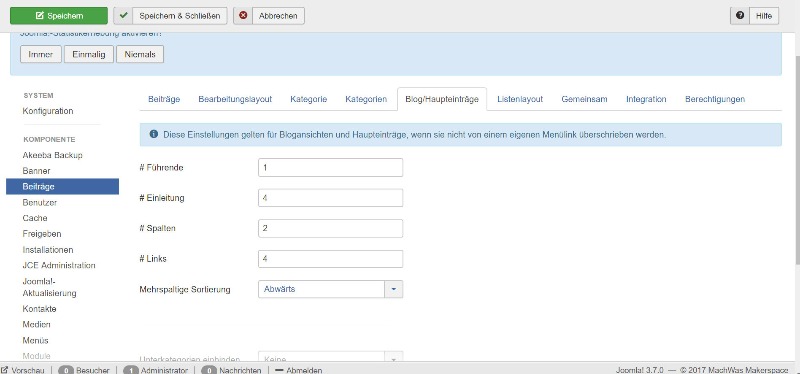
Task: Select the Blog/Haupteinträge tab
Action: click(x=442, y=99)
